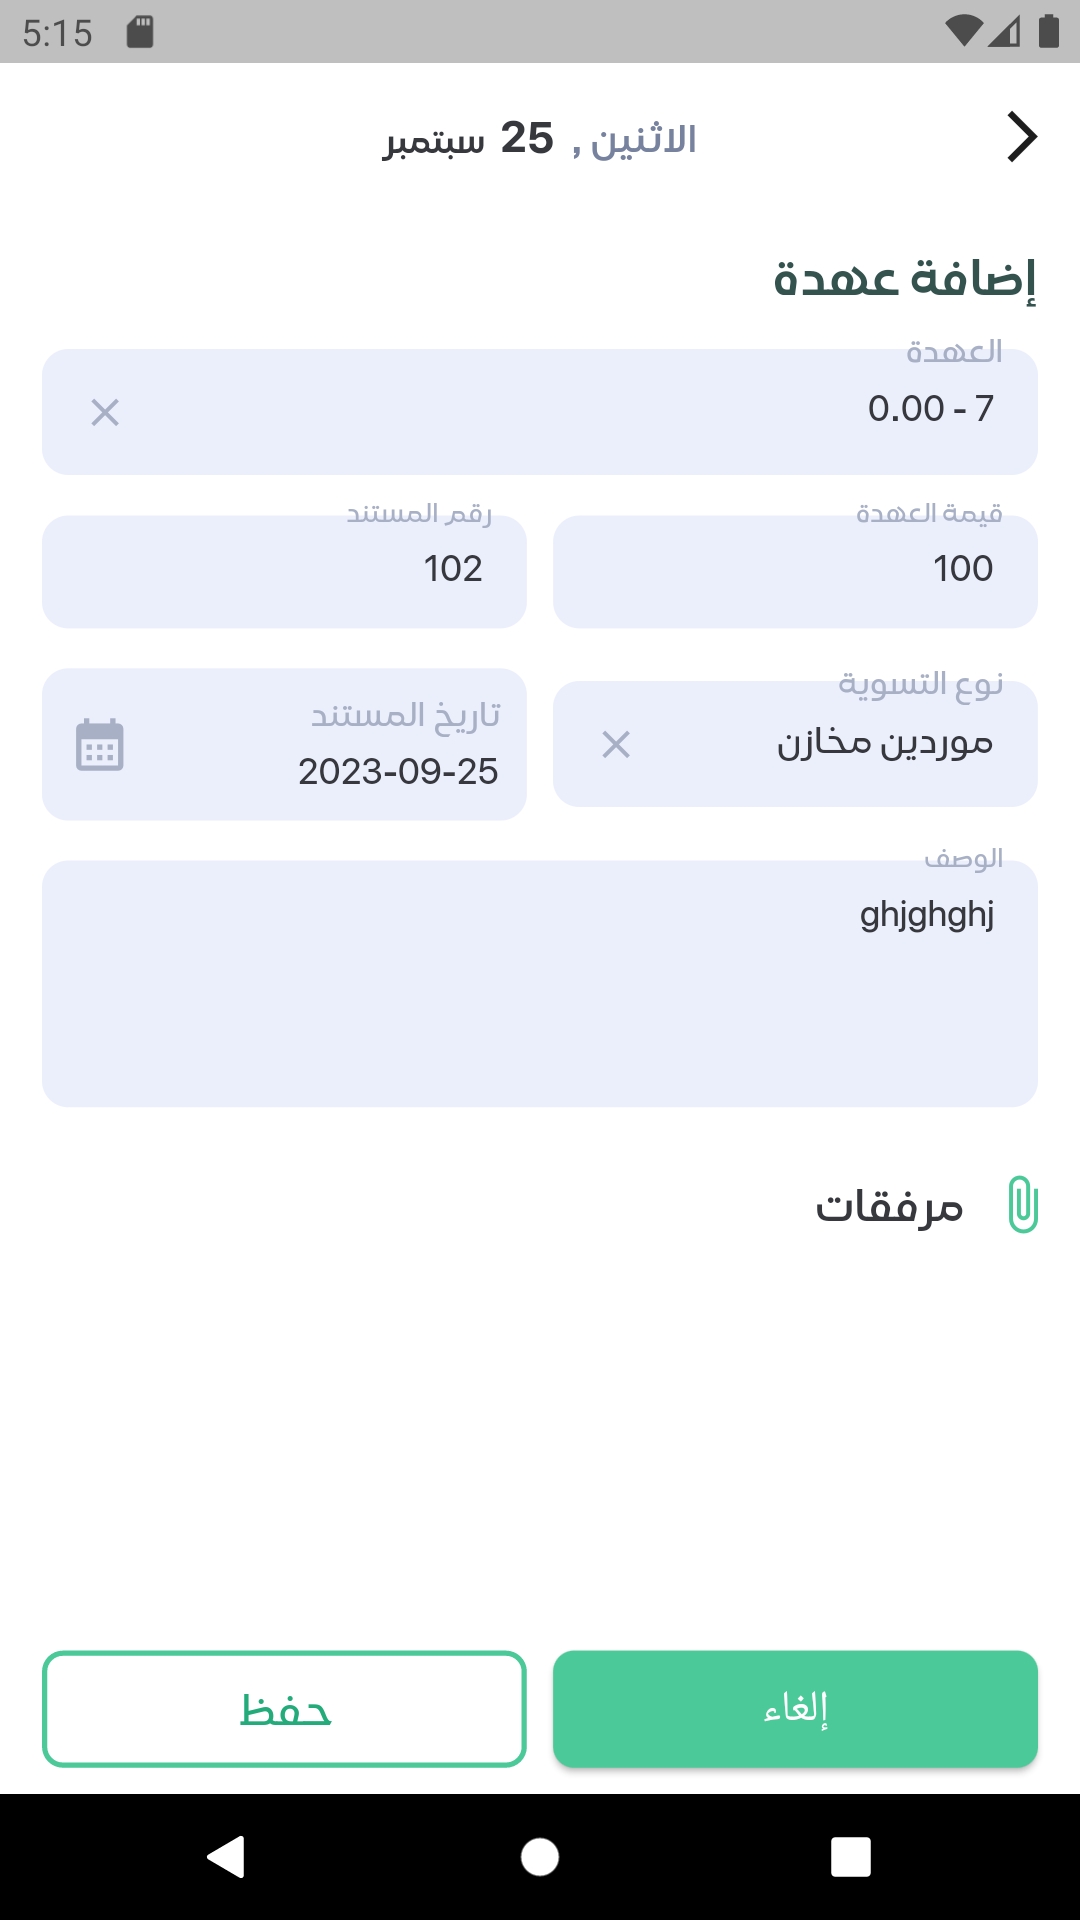1080x1920 pixels.
Task: Open the العهدة dropdown showing 0.00 - 7
Action: [x=600, y=412]
